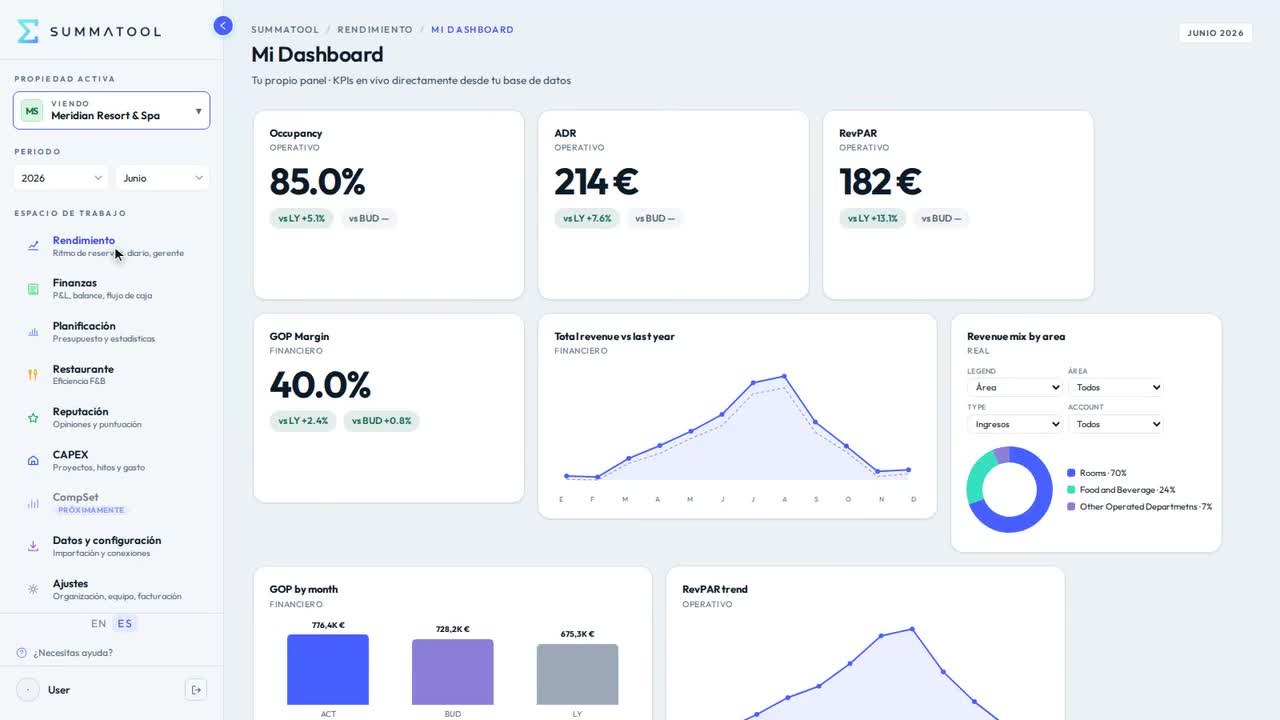Viewport: 1280px width, 720px height.
Task: Click the 85.0% Occupancy value
Action: (317, 182)
